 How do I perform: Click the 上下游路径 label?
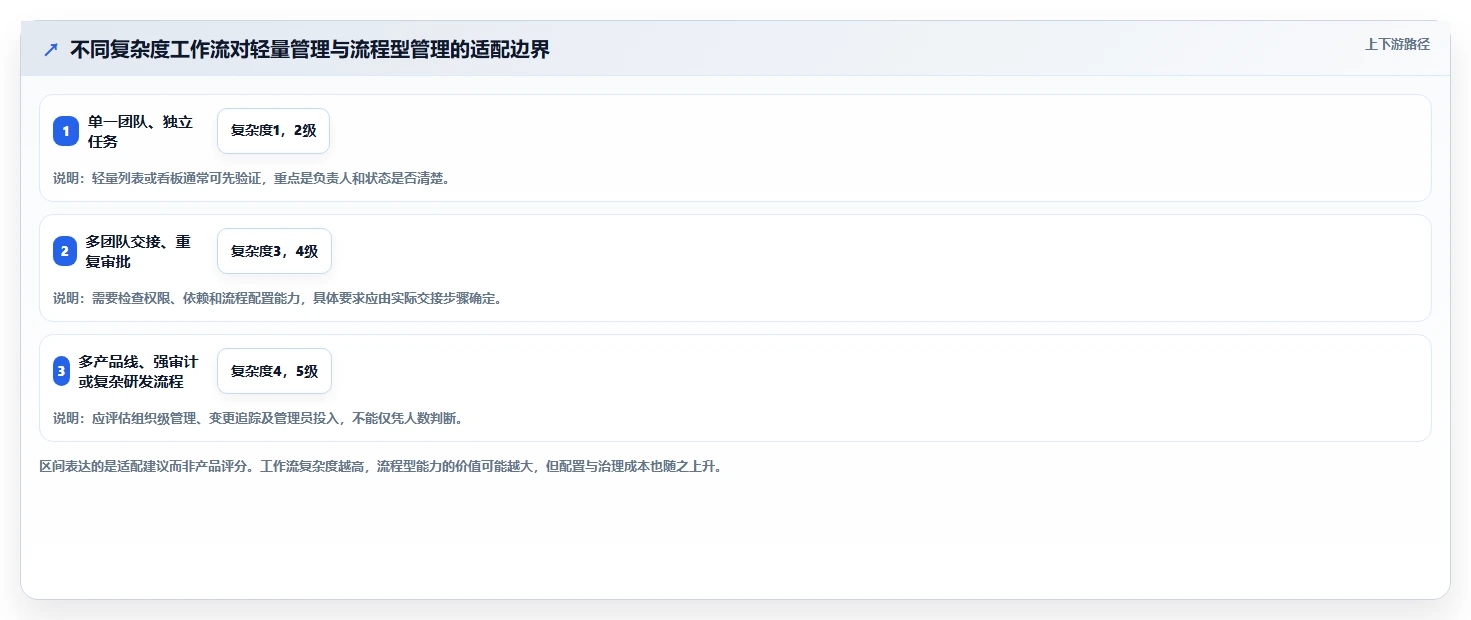point(1398,44)
